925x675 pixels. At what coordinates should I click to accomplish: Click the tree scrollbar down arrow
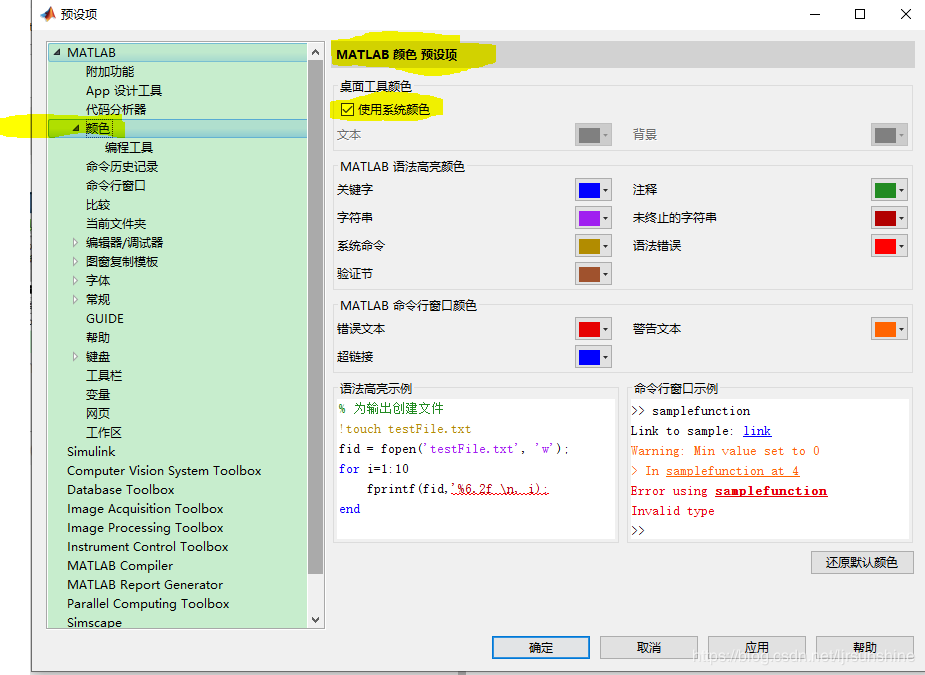tap(316, 620)
